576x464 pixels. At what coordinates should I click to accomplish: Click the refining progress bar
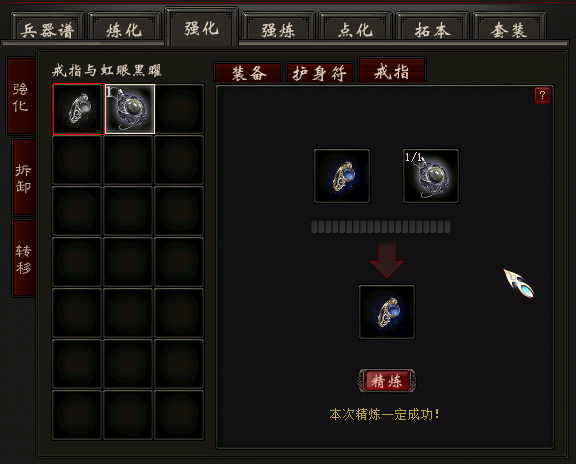pyautogui.click(x=381, y=227)
